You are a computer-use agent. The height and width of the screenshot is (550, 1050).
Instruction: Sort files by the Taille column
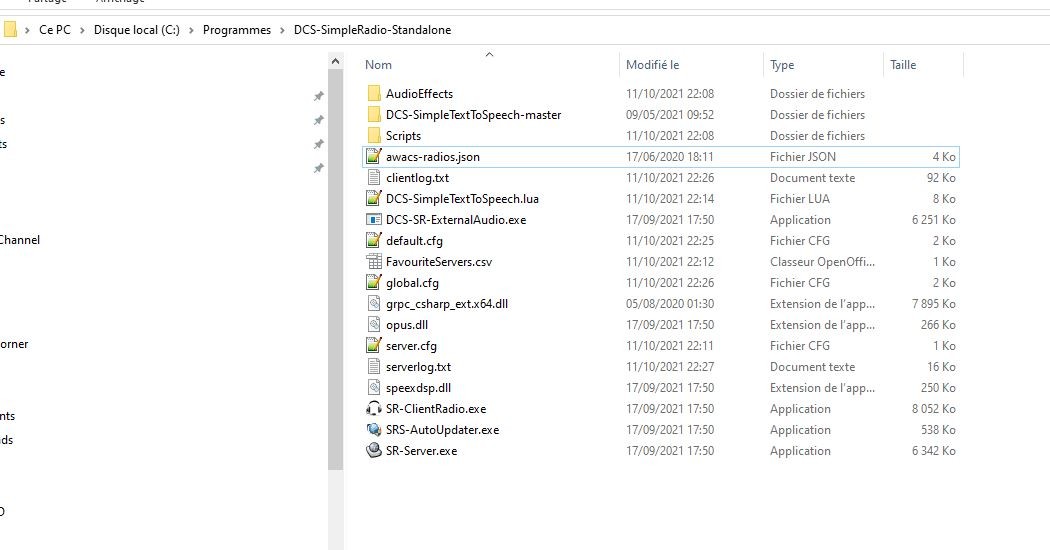[x=903, y=65]
